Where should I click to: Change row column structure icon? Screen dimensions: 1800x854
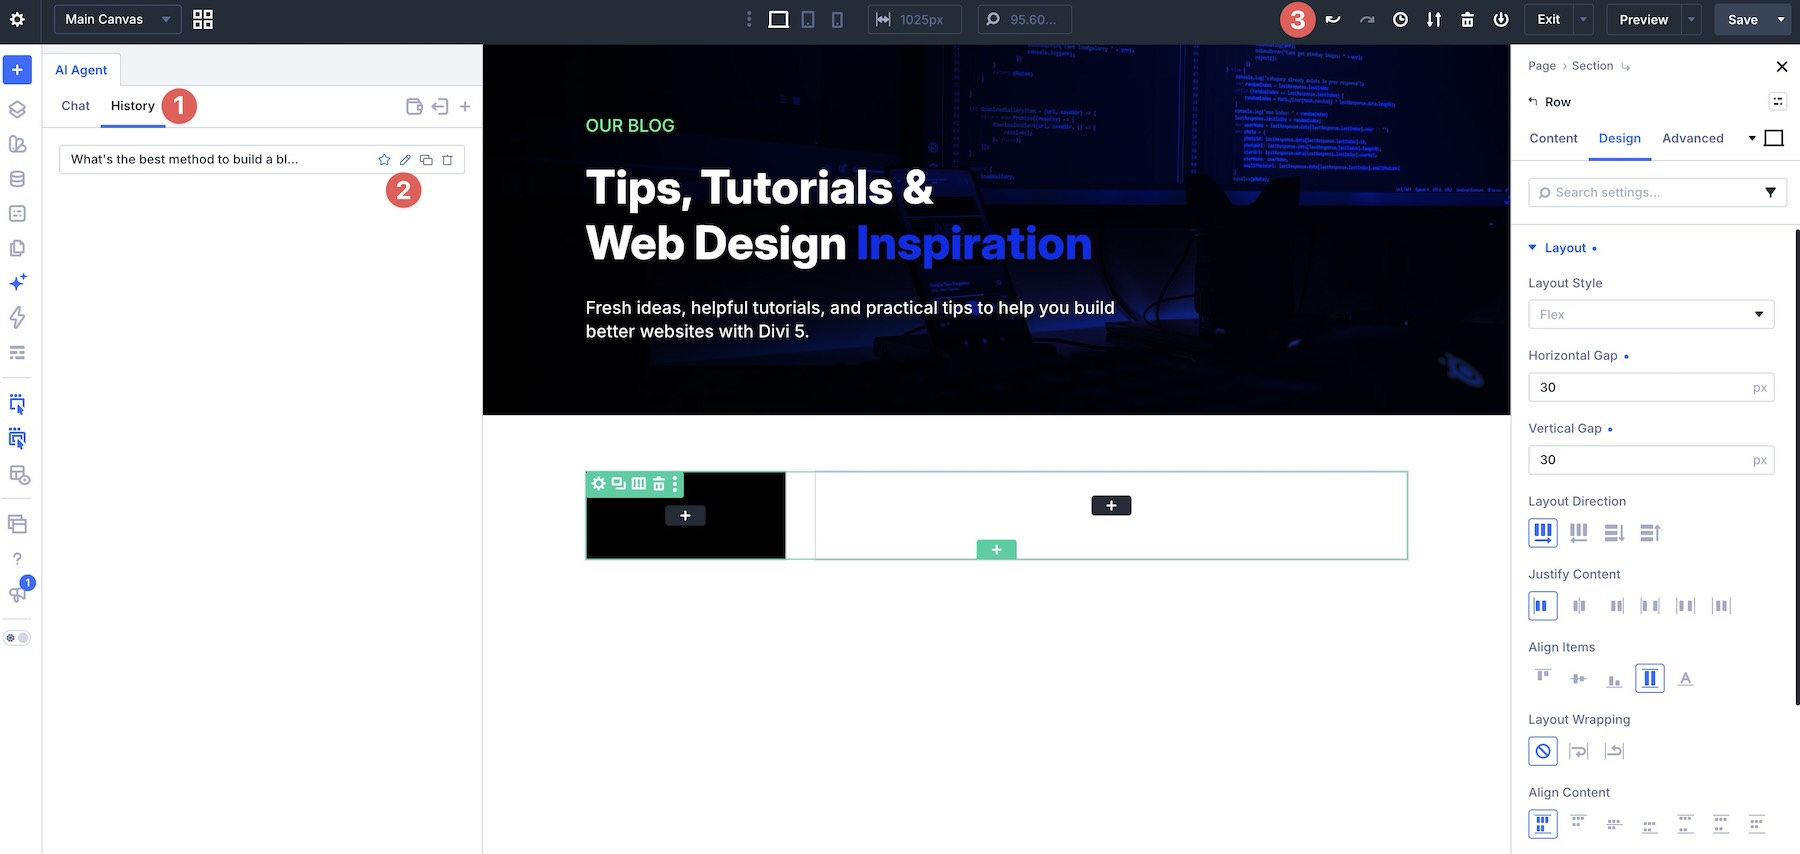click(638, 484)
